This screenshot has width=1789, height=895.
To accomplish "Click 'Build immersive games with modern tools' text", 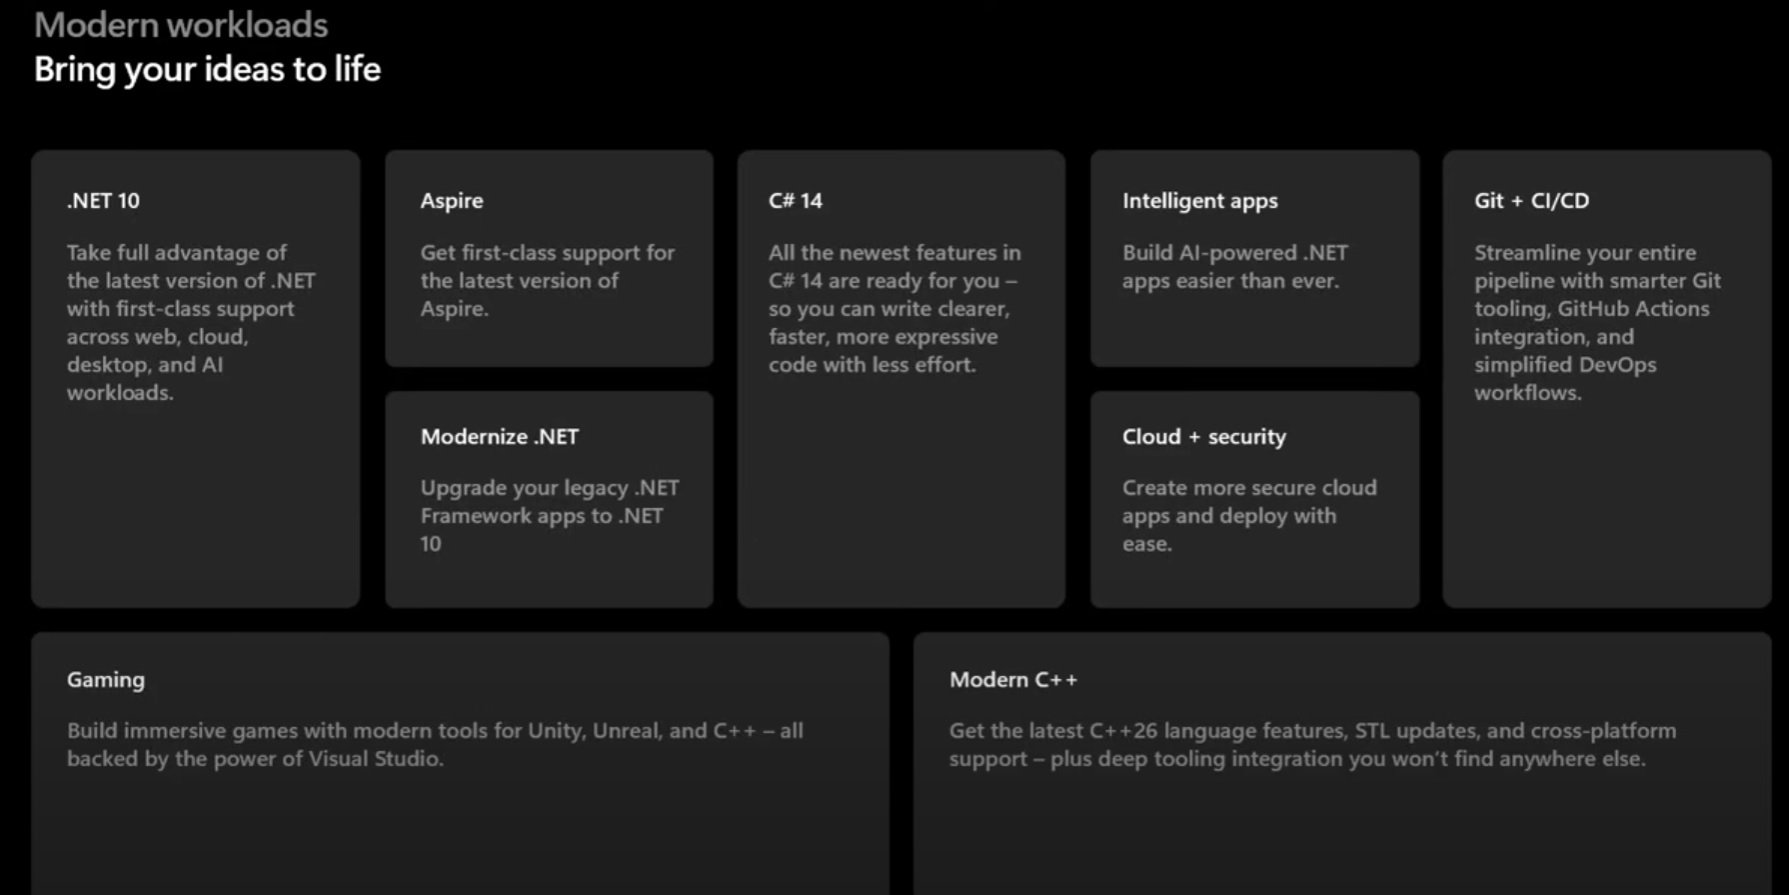I will [435, 744].
